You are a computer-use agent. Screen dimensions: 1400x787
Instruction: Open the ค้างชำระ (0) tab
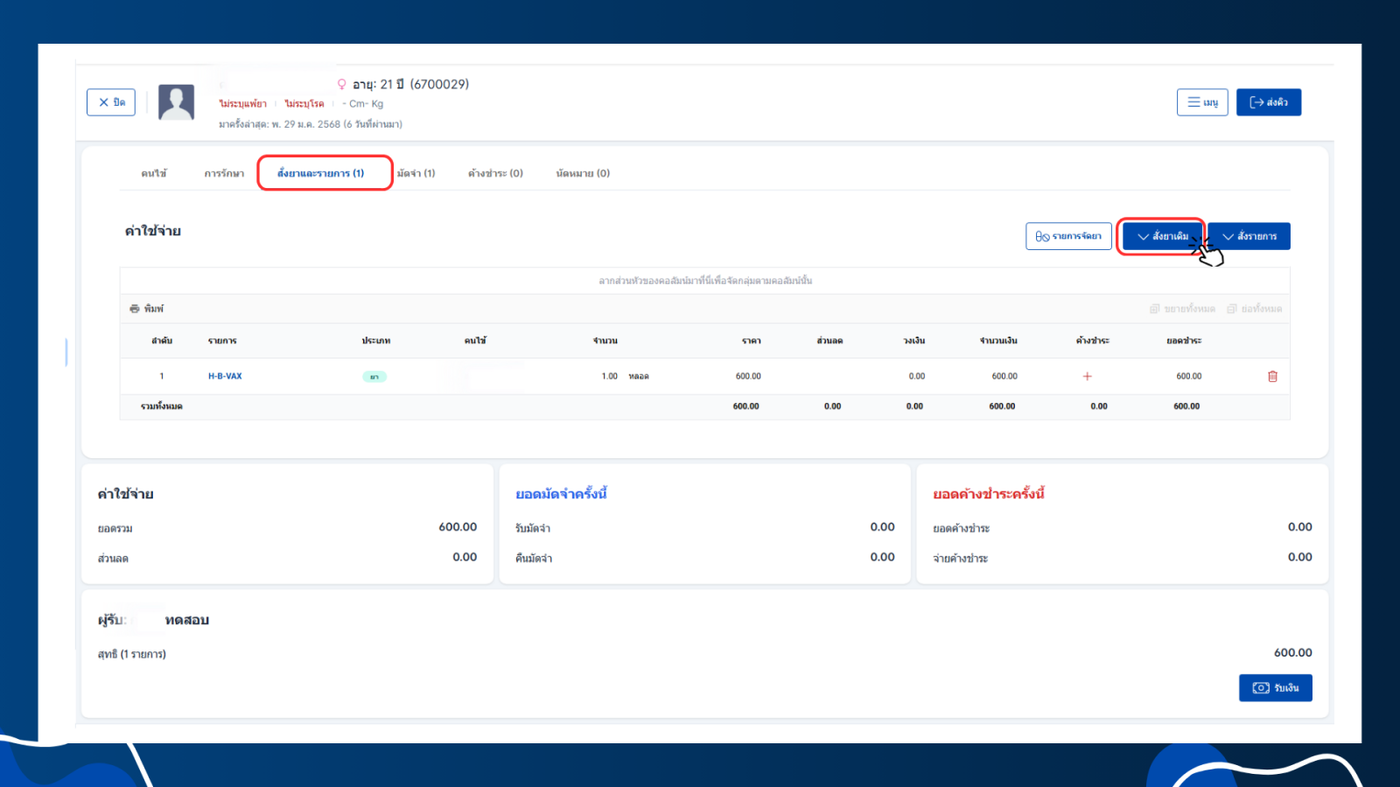[495, 173]
